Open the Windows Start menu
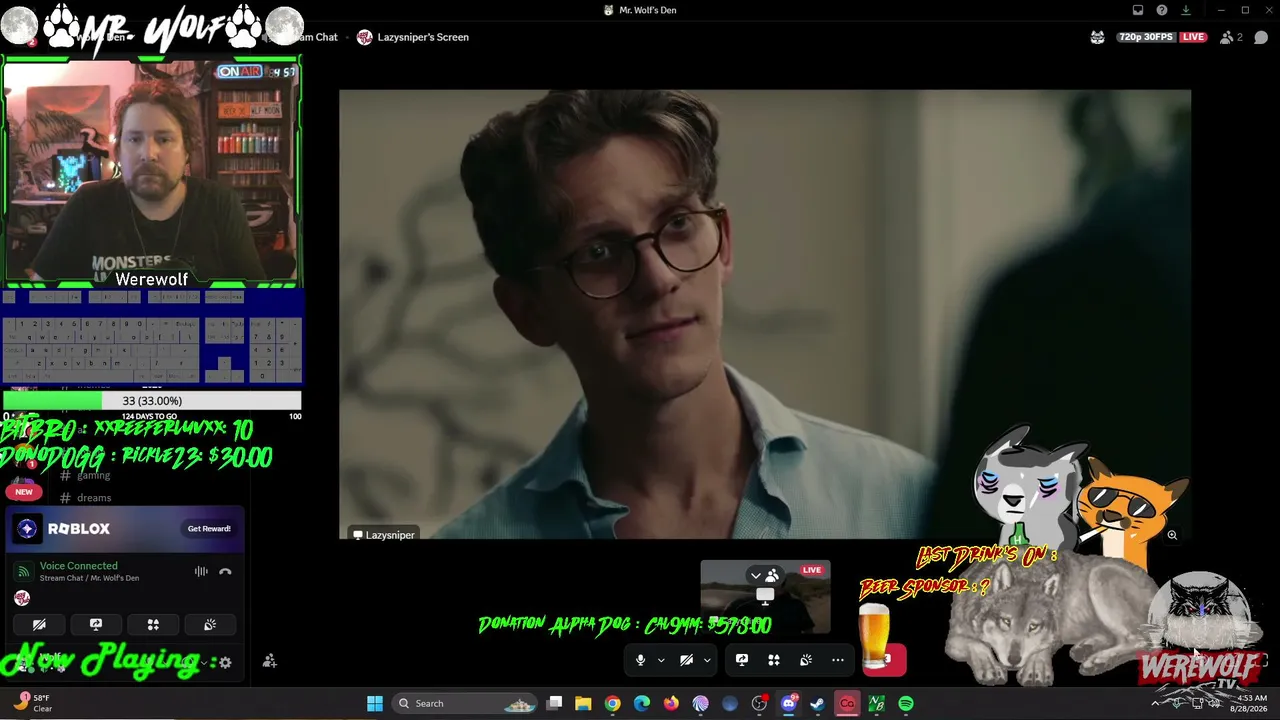This screenshot has width=1280, height=720. click(x=375, y=704)
